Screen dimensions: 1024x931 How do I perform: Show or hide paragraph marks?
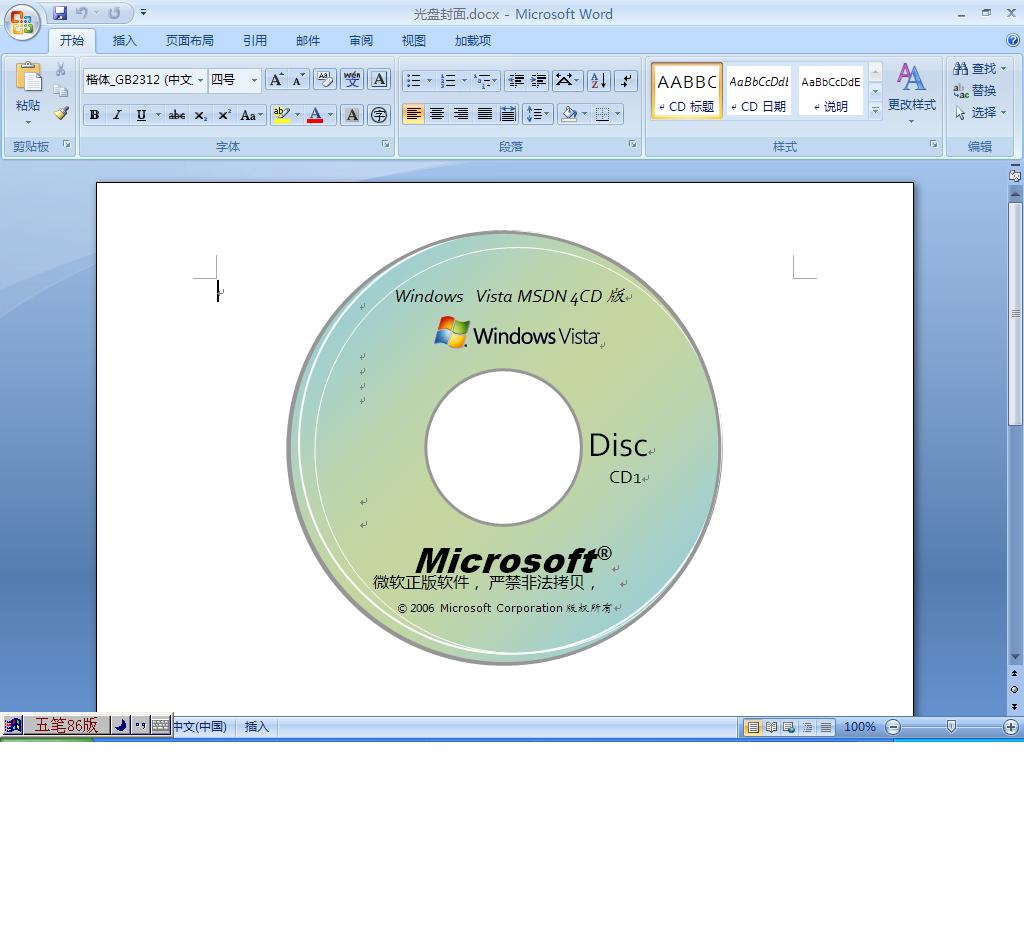coord(626,80)
